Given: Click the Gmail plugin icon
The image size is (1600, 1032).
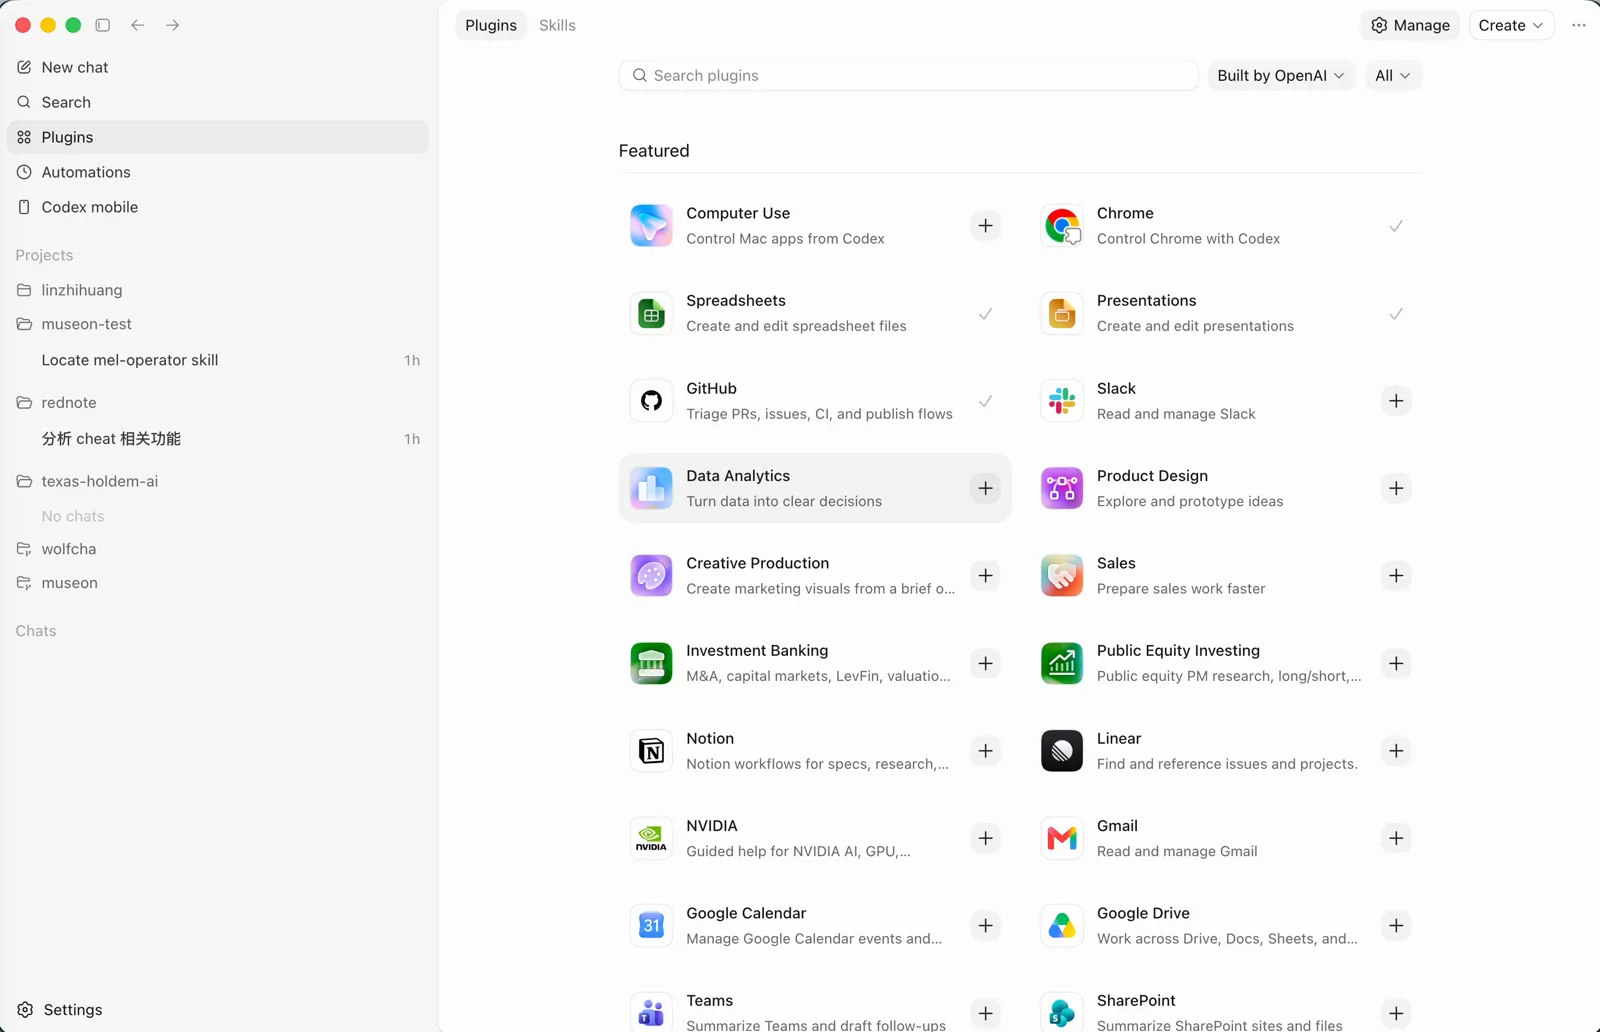Looking at the screenshot, I should (x=1062, y=838).
